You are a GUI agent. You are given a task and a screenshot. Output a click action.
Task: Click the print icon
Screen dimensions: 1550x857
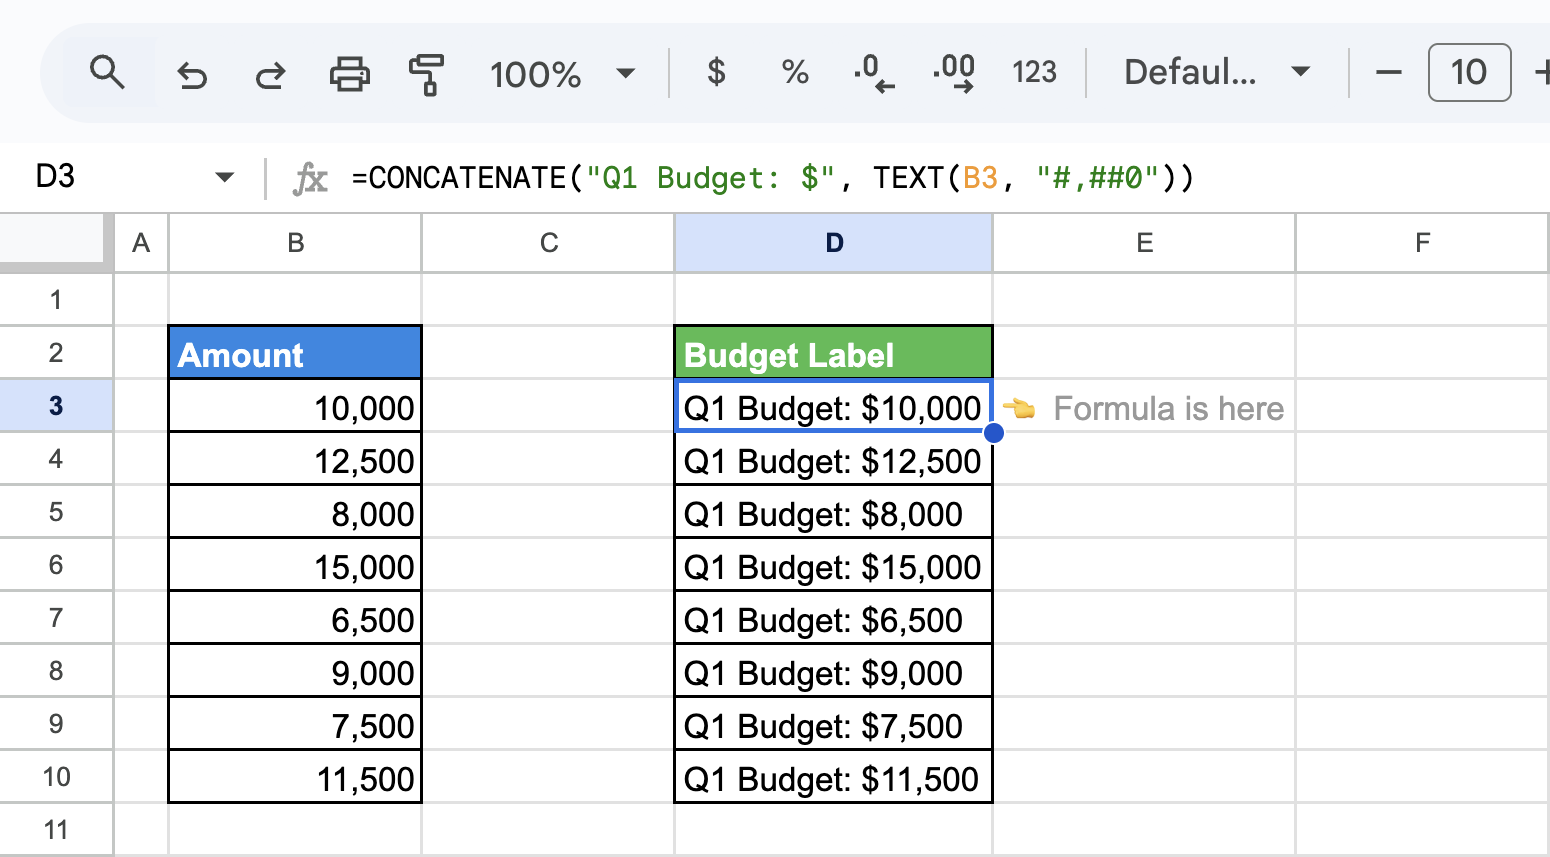coord(349,74)
